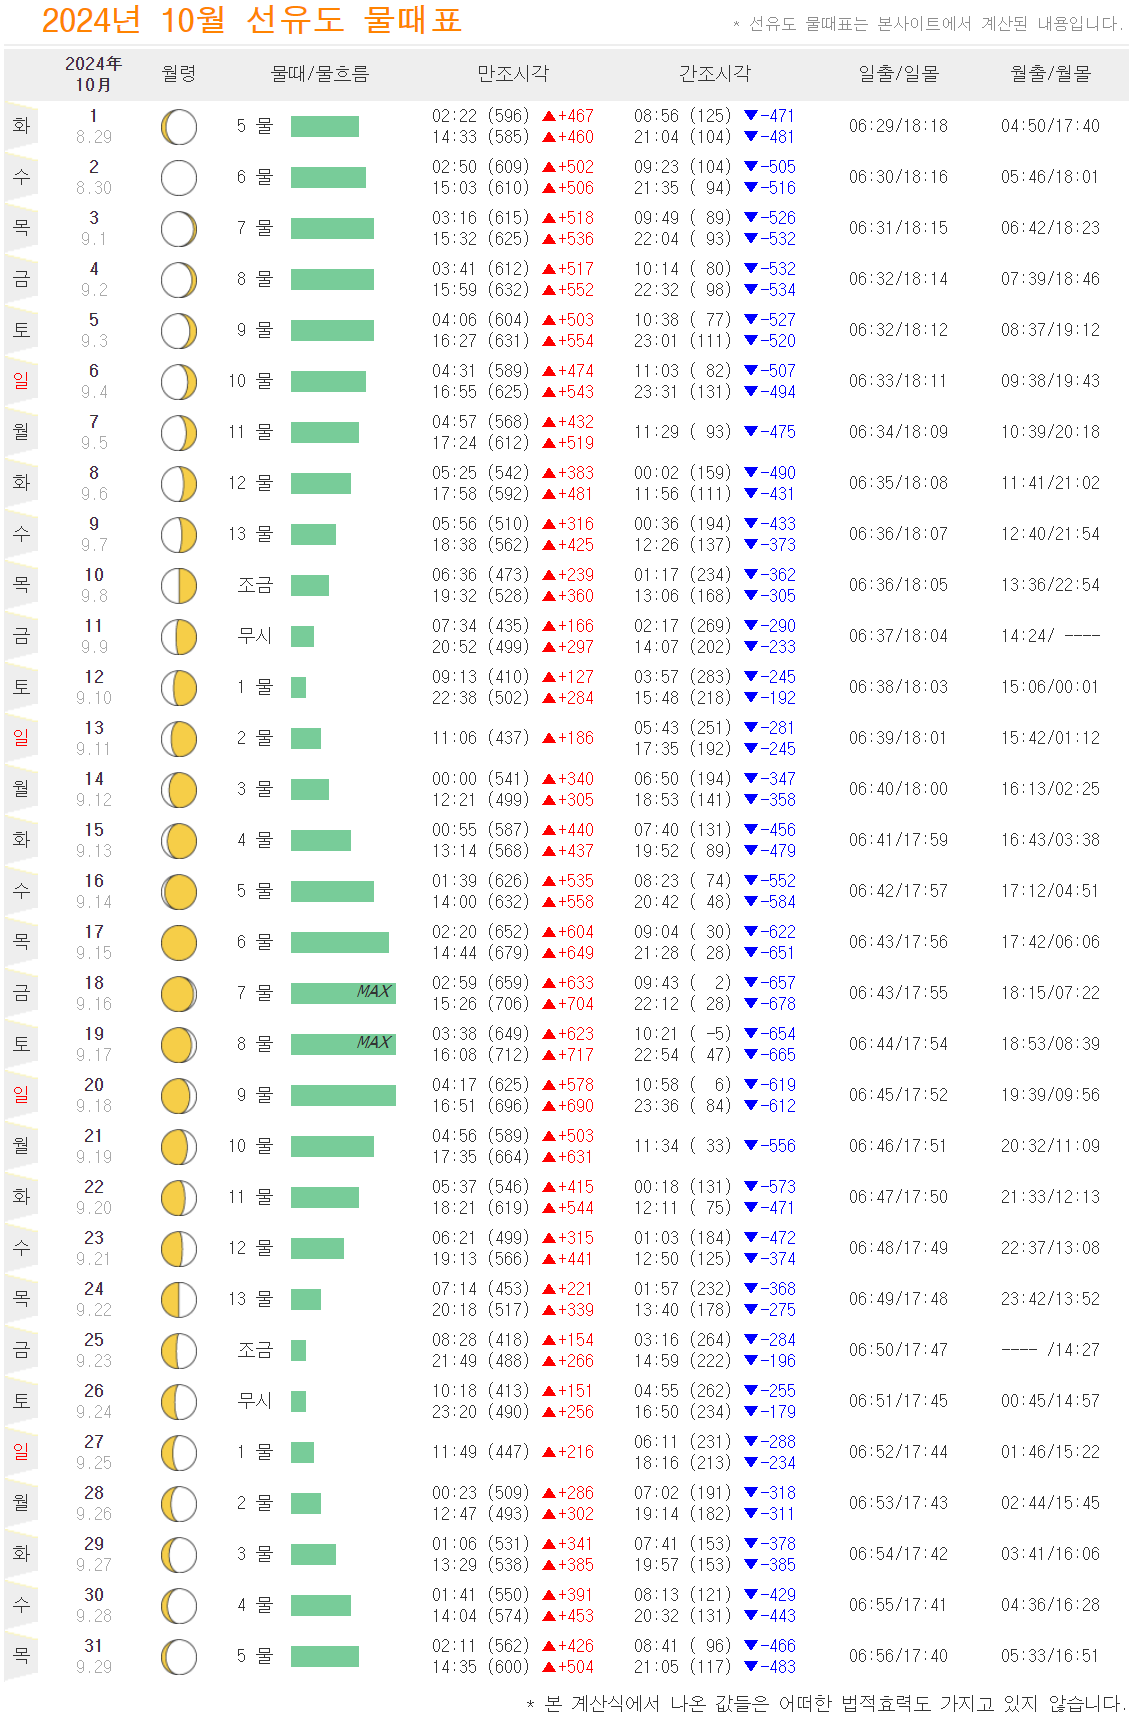Click the red 일 weekday cell for October 6

tap(21, 381)
